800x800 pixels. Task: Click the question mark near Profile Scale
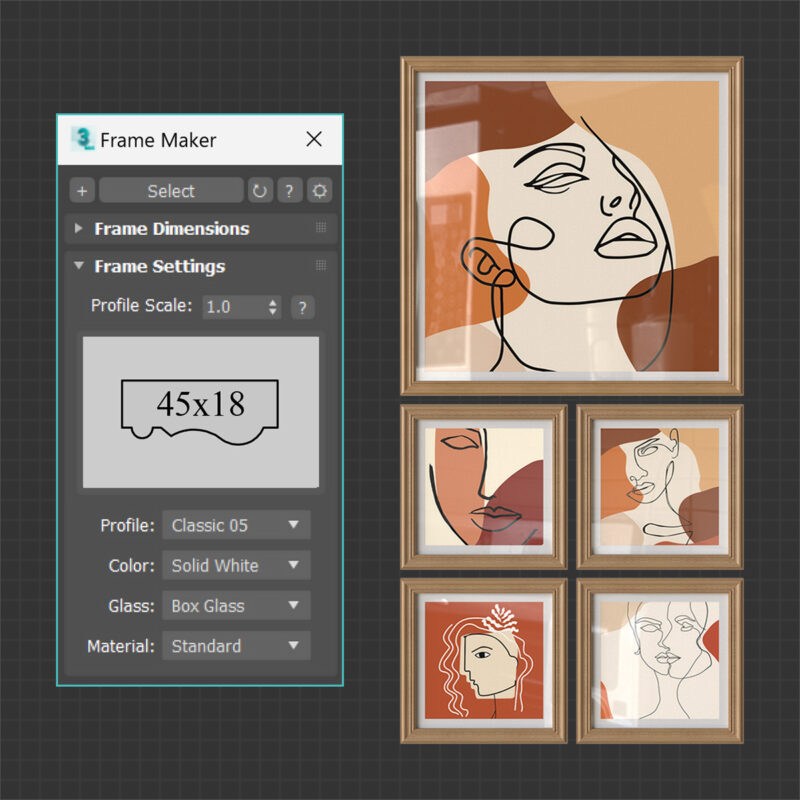coord(302,307)
